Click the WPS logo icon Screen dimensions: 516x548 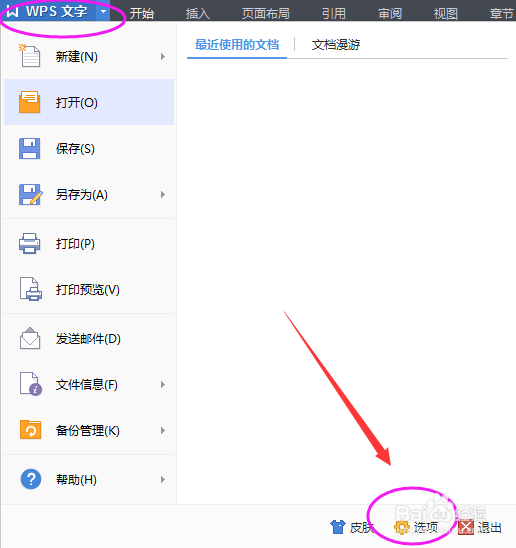click(13, 12)
